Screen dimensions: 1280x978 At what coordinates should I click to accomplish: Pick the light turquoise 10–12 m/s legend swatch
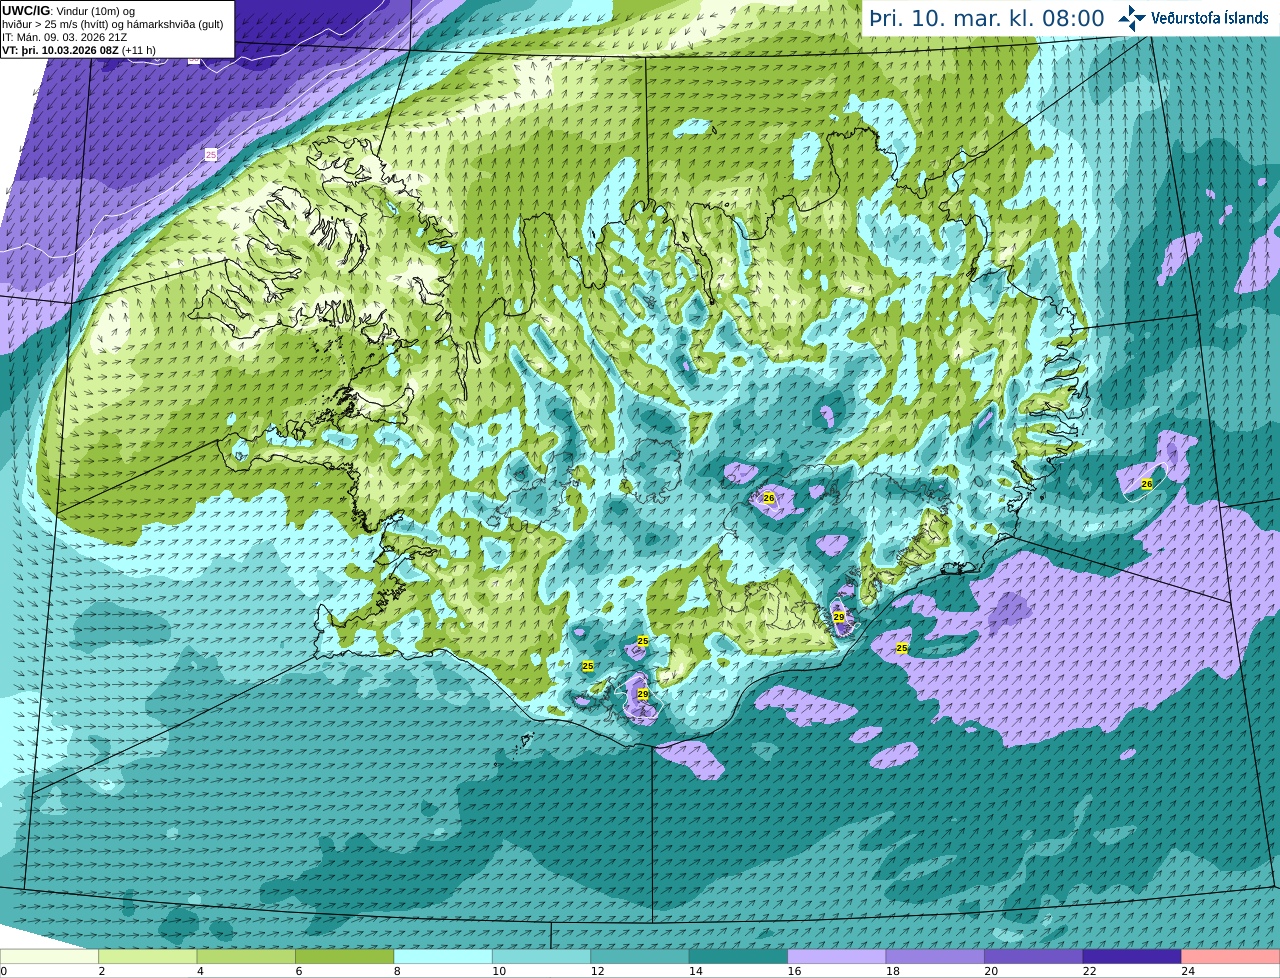coord(541,956)
